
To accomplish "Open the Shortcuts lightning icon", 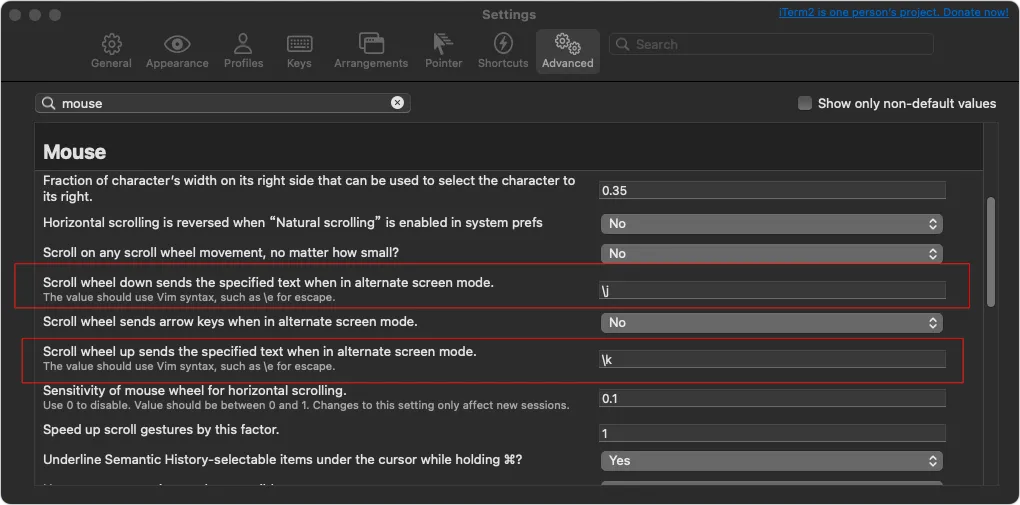I will coord(503,45).
